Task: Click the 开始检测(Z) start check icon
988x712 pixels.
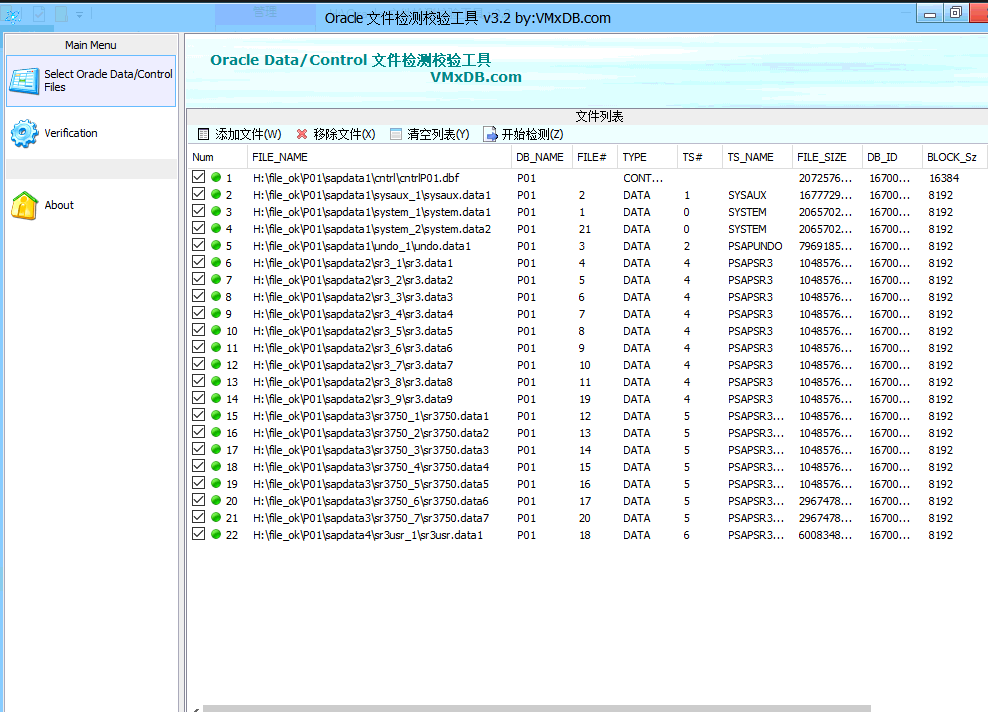Action: coord(490,134)
